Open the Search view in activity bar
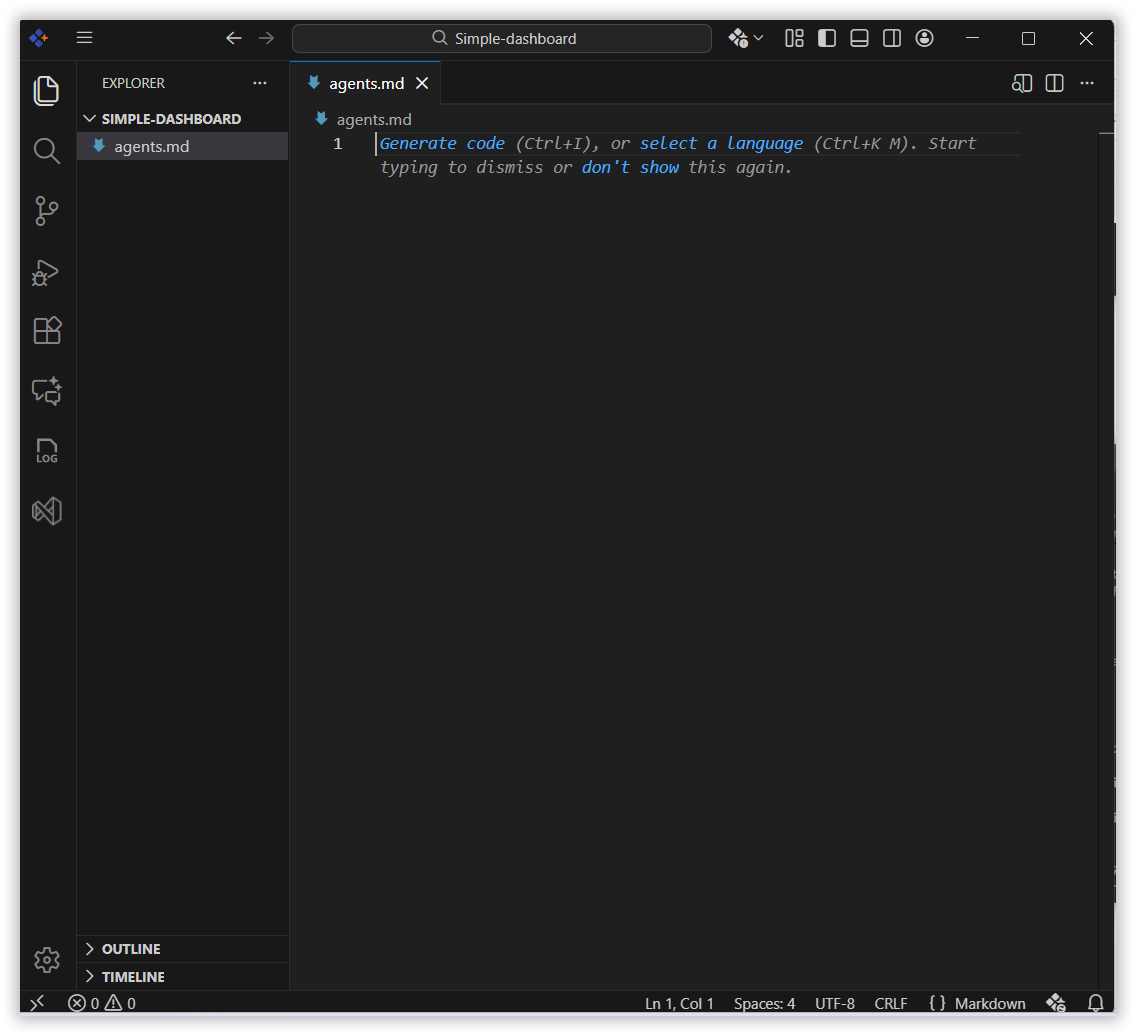Screen dimensions: 1136x1036 point(46,151)
